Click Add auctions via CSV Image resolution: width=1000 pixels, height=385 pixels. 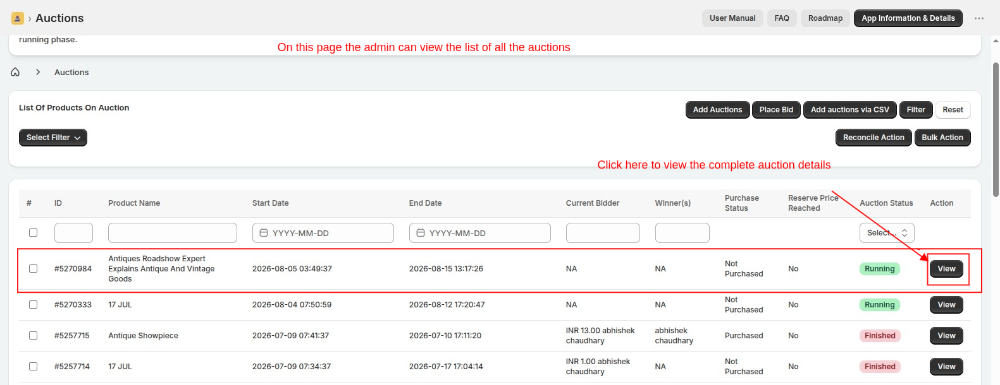click(849, 110)
